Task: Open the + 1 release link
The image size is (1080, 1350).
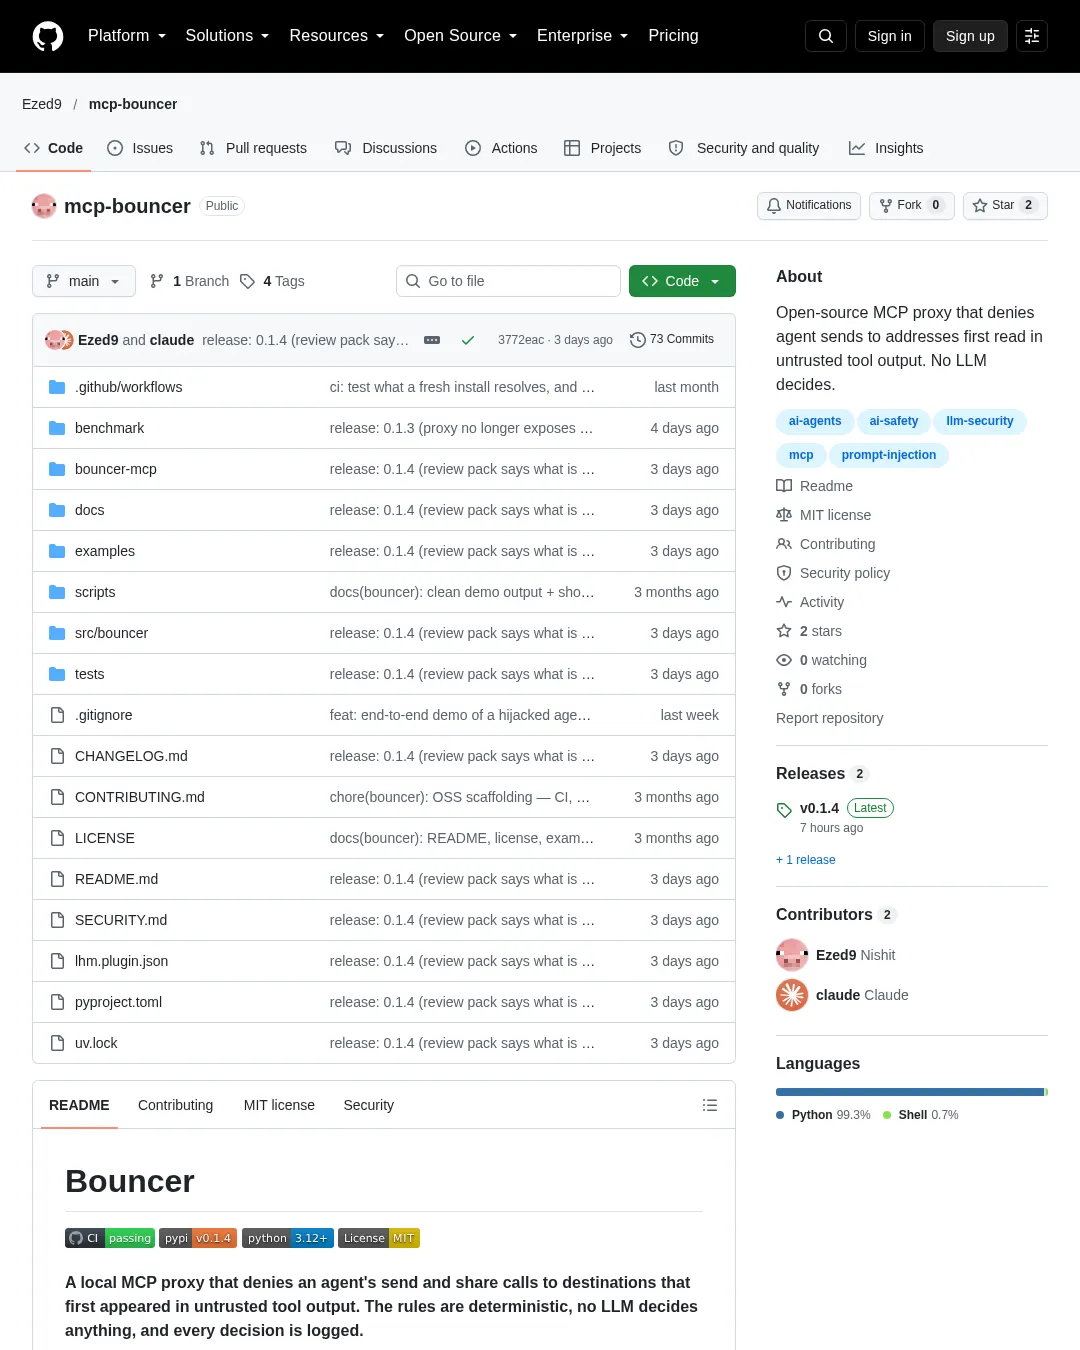Action: click(806, 860)
